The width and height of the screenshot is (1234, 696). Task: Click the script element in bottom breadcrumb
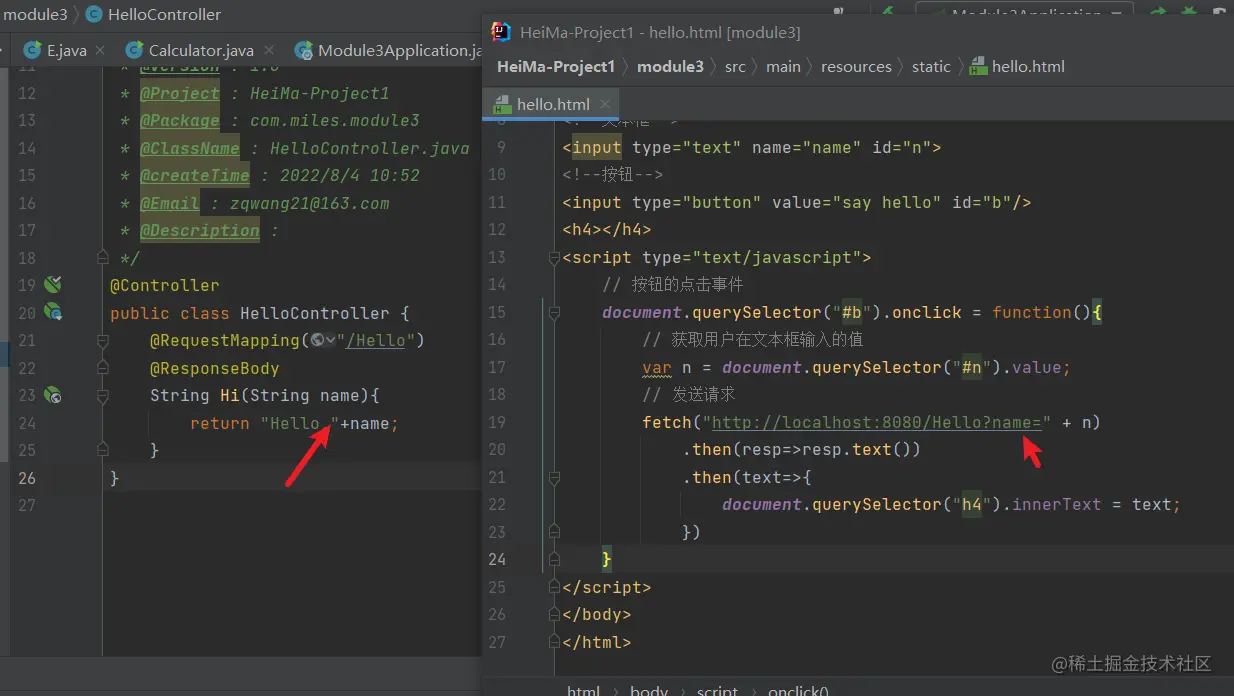point(718,691)
